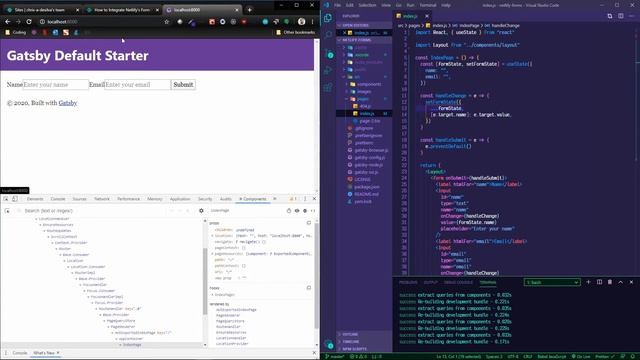Open DevTools customize three-dot menu
The width and height of the screenshot is (640, 360).
pyautogui.click(x=305, y=199)
